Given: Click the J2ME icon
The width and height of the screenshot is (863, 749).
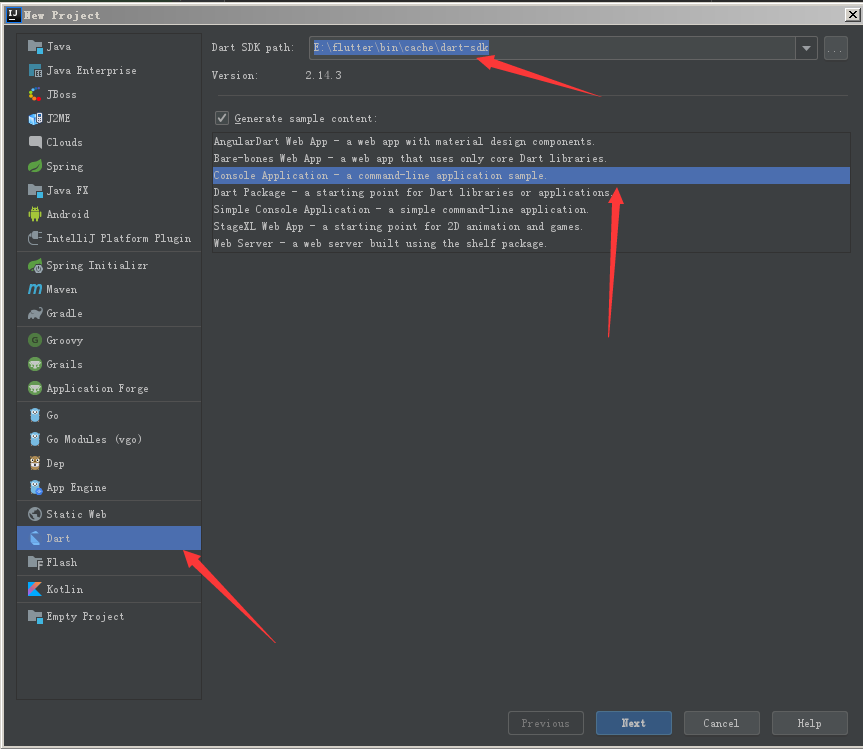Looking at the screenshot, I should click(x=35, y=118).
